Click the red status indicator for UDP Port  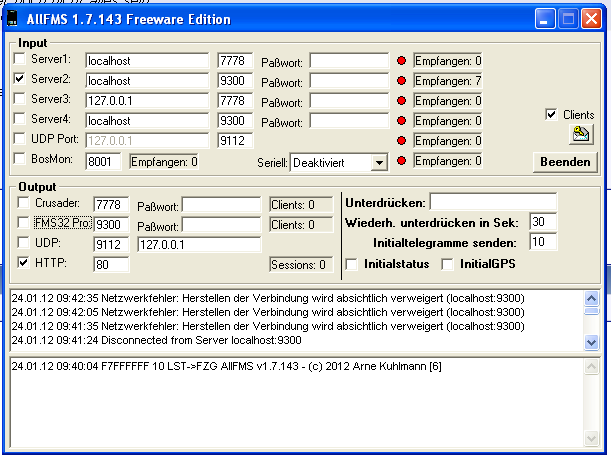tap(402, 141)
